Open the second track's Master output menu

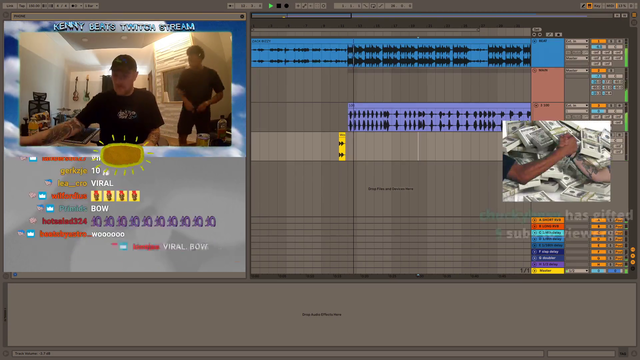pyautogui.click(x=577, y=70)
